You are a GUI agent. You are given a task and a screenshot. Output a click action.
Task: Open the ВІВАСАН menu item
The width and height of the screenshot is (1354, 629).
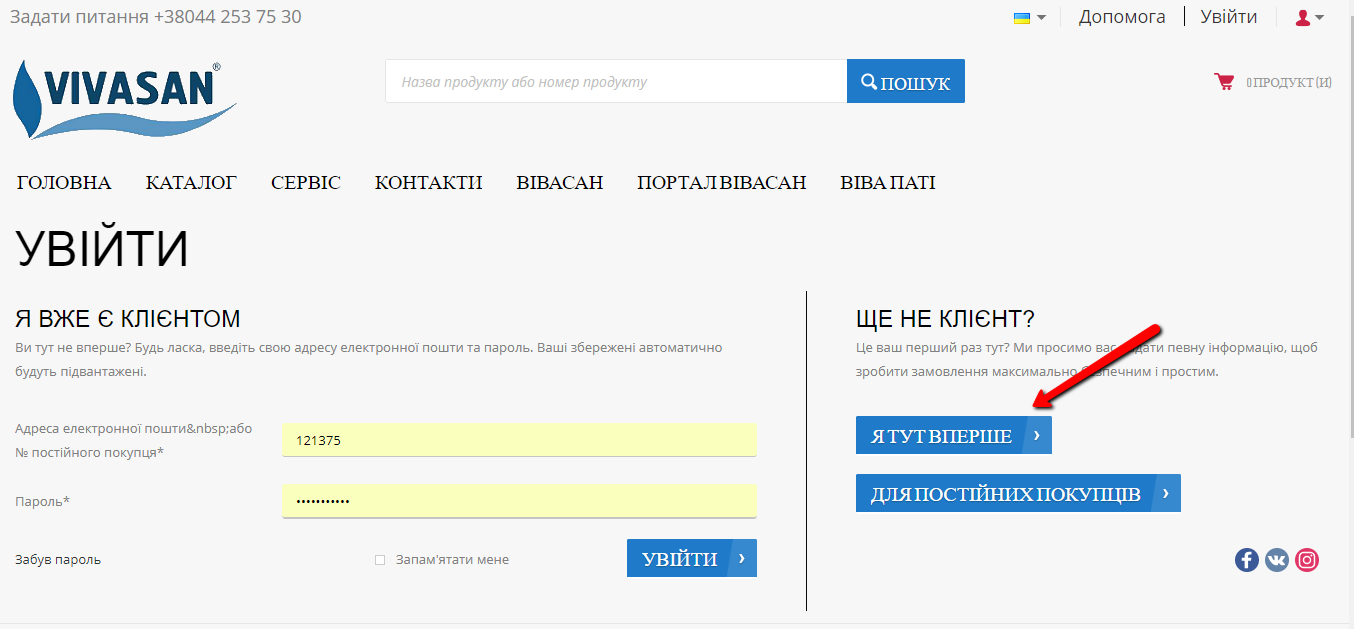click(x=560, y=183)
